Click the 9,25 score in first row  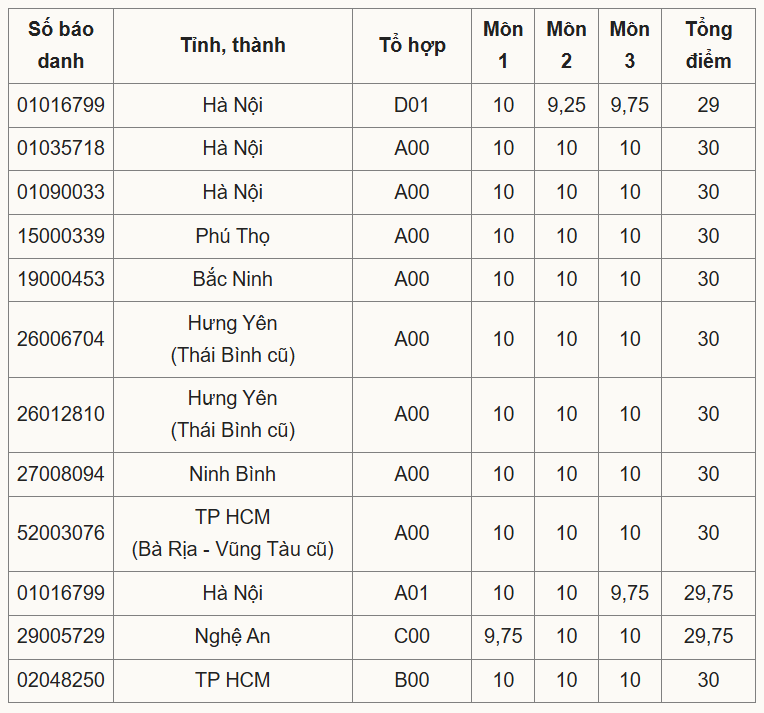[x=566, y=105]
